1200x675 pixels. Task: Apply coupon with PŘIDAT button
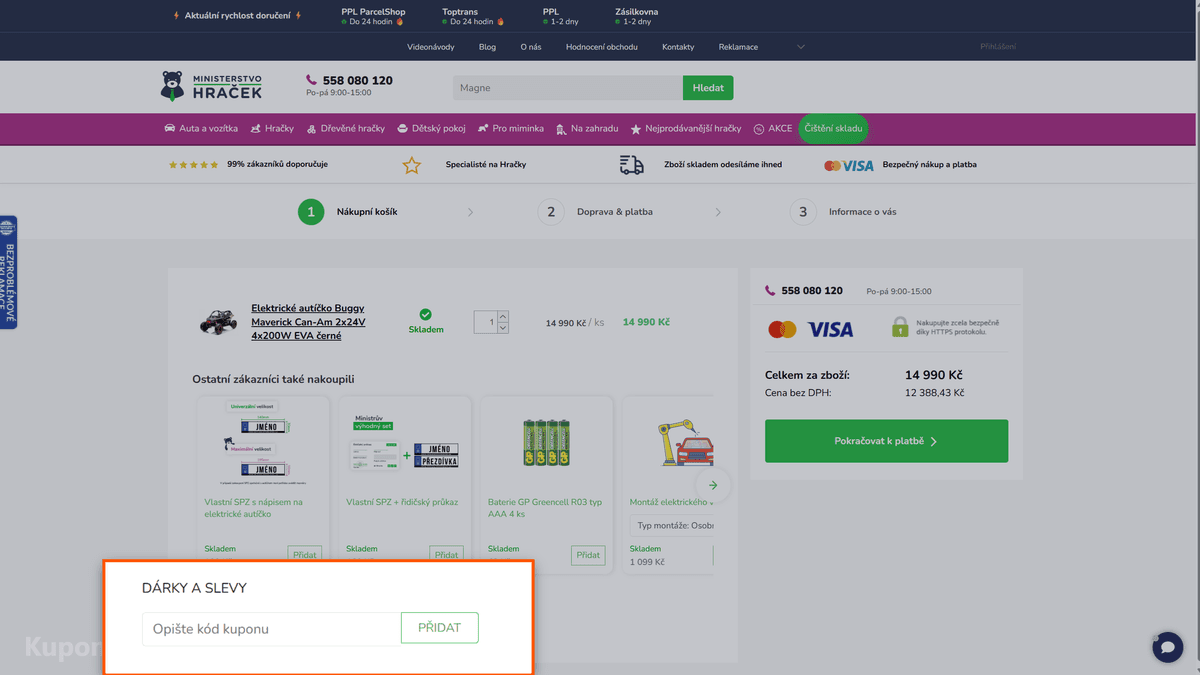[x=439, y=628]
